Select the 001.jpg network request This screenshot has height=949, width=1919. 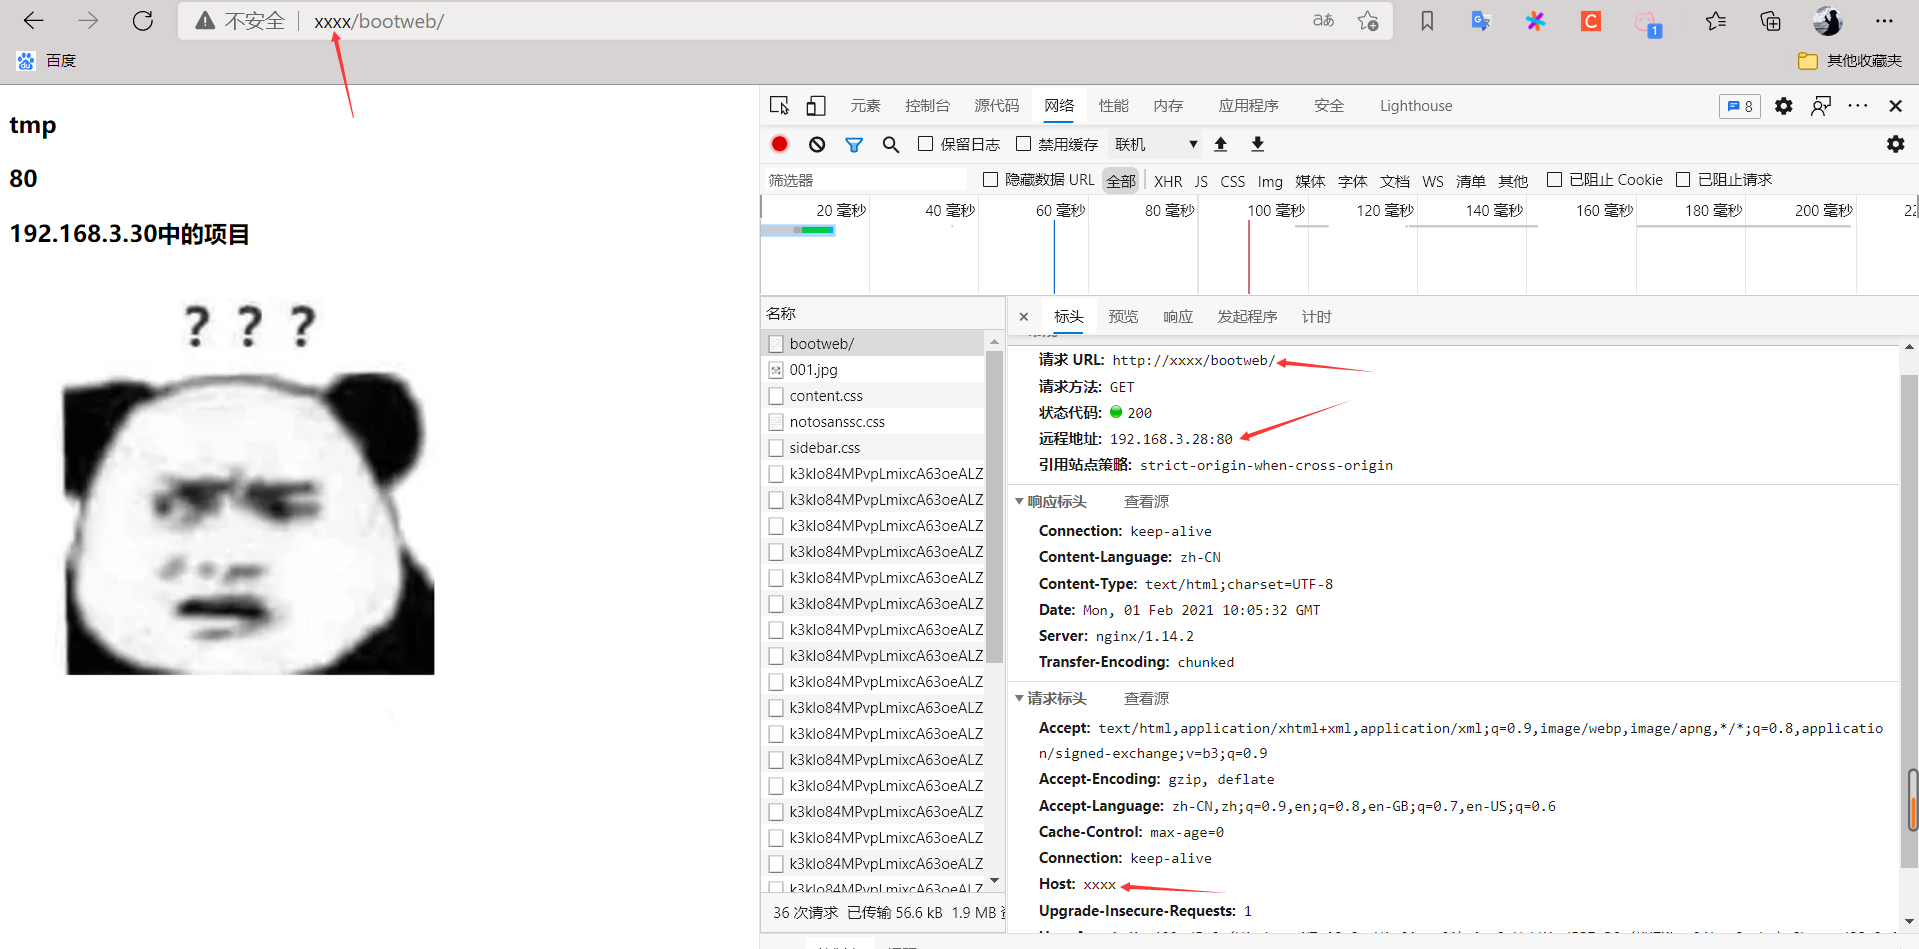[813, 369]
